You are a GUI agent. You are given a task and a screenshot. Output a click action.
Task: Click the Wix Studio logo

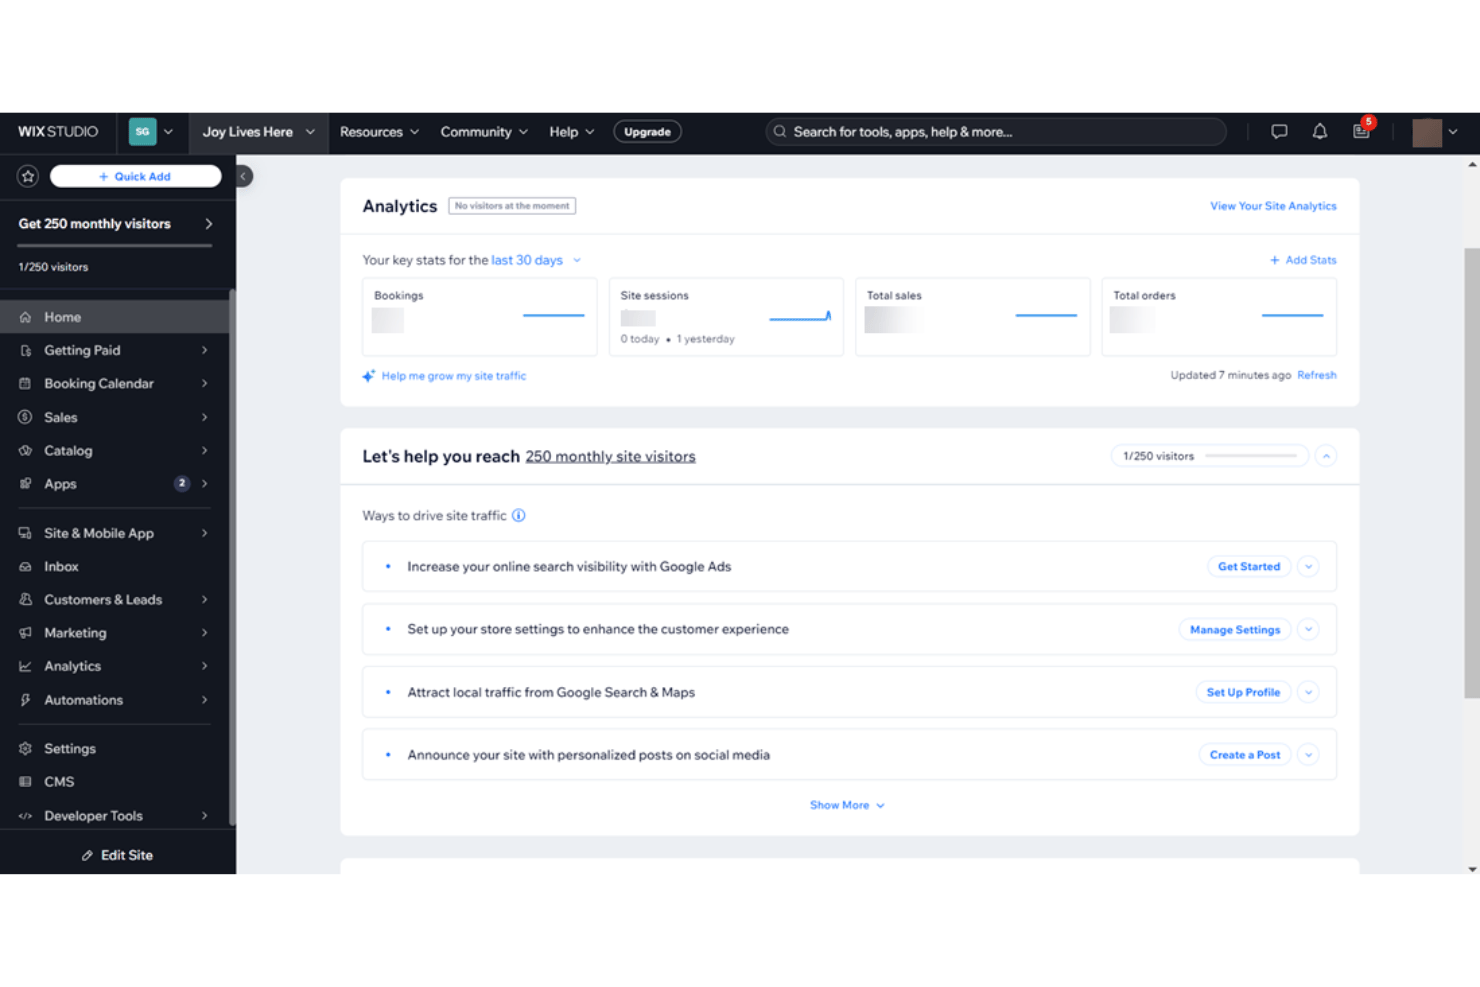coord(58,132)
